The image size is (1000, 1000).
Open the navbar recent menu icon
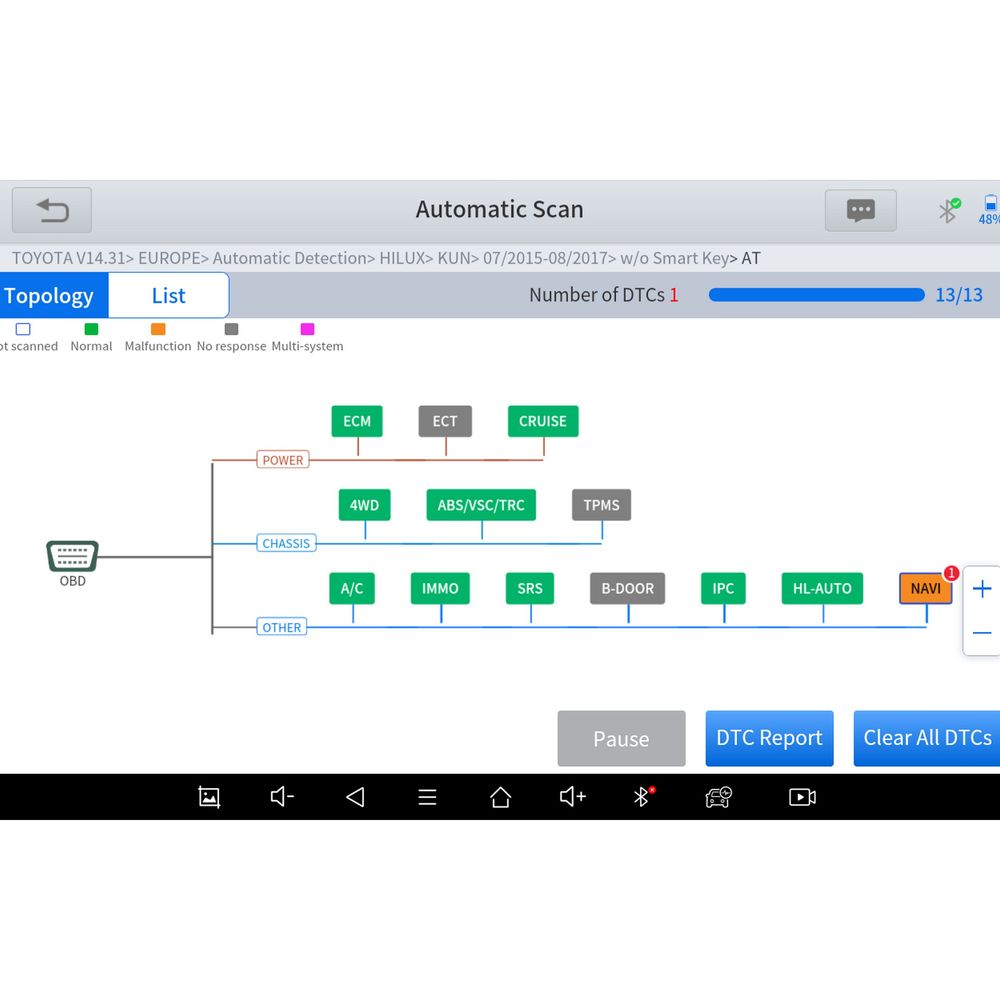coord(427,797)
